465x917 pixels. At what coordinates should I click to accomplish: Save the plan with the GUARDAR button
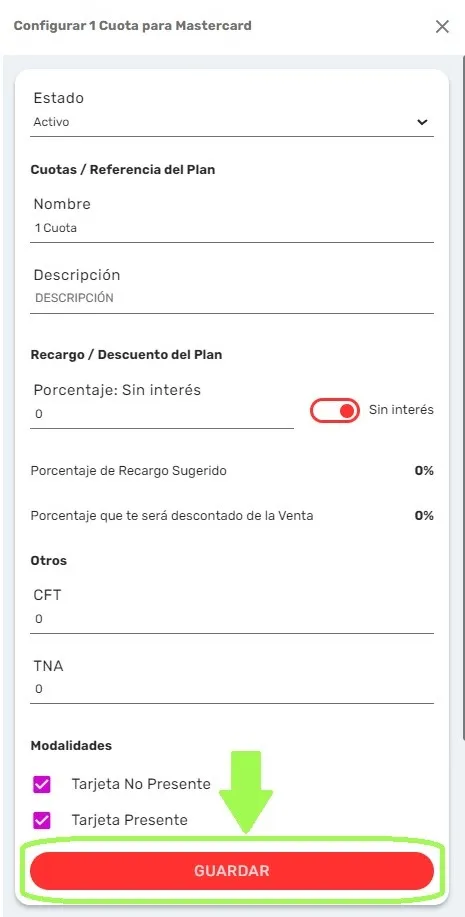point(232,871)
